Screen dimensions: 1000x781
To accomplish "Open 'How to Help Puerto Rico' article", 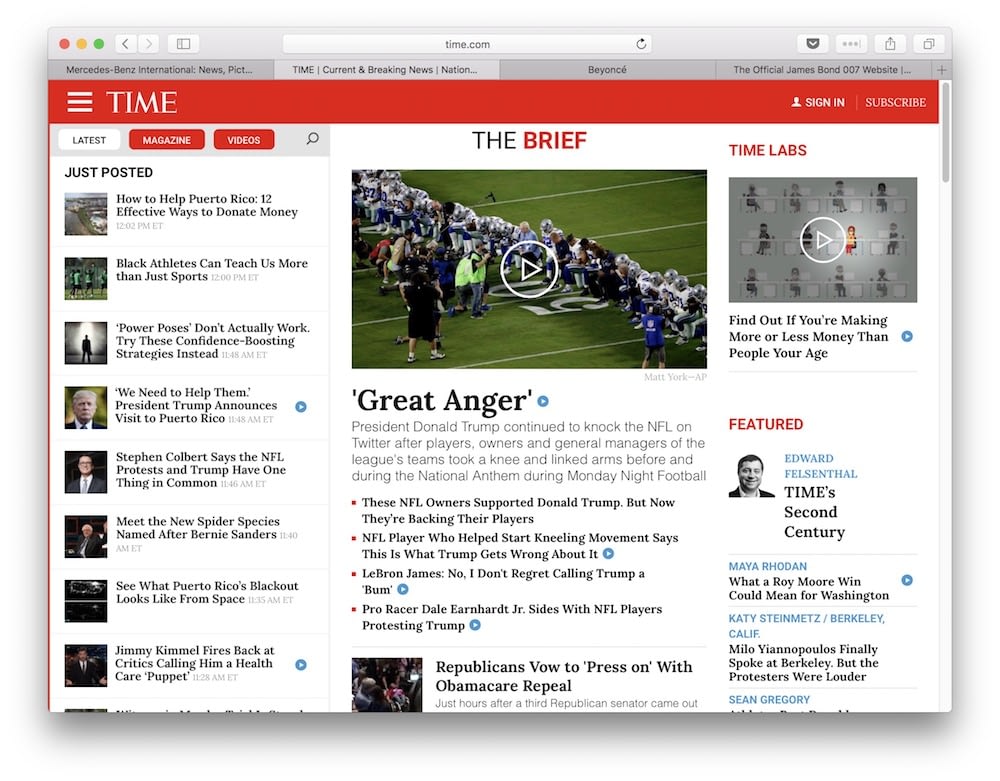I will [x=207, y=205].
